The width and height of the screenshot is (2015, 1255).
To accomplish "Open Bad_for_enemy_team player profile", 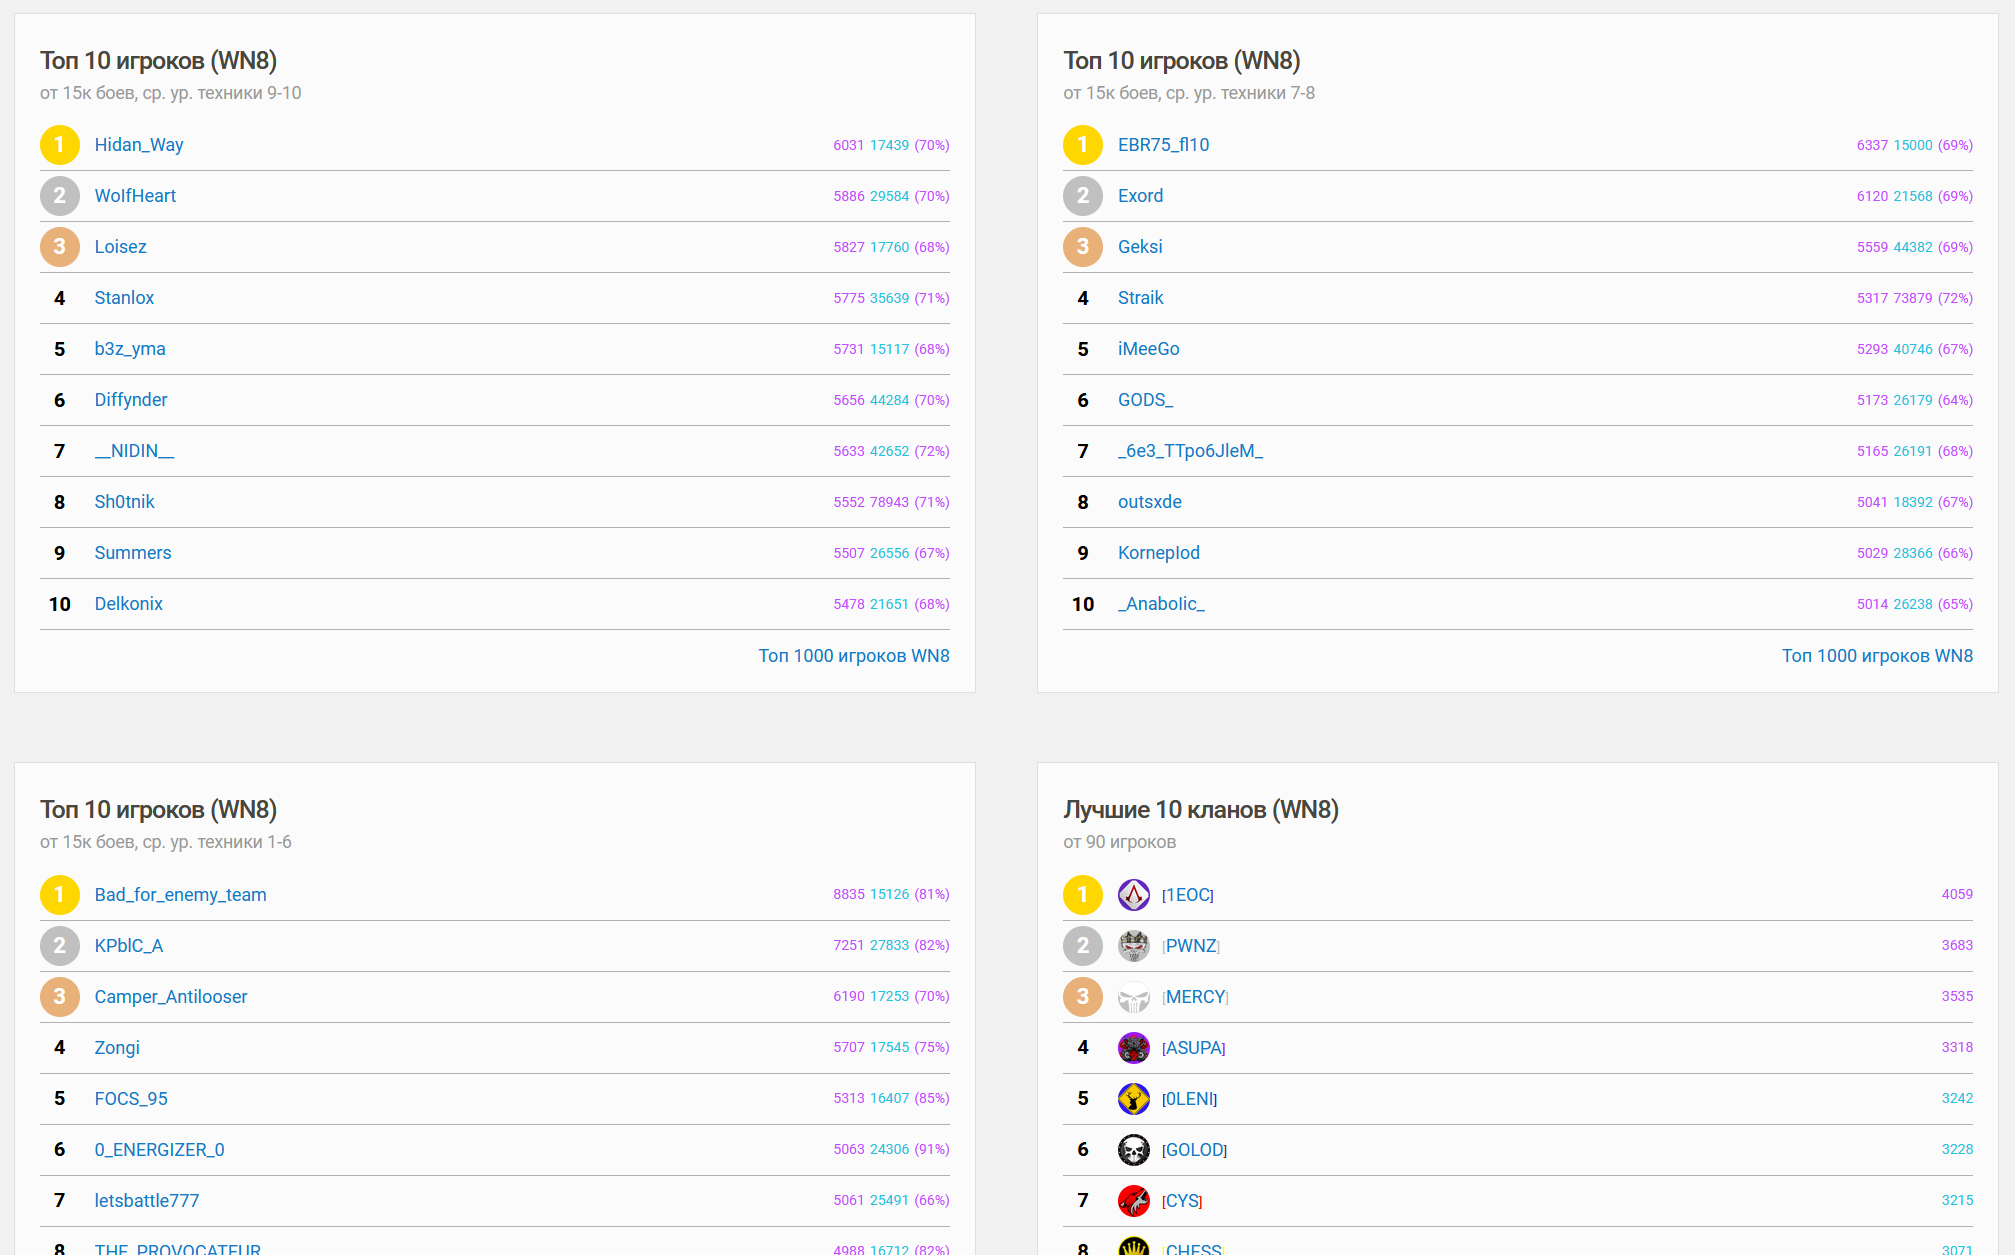I will click(180, 894).
